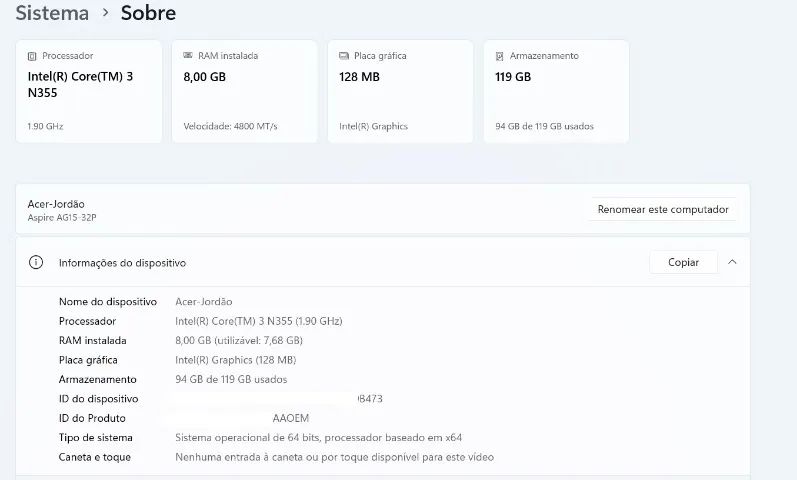Select Intel(R) Graphics (128 MB) value
The height and width of the screenshot is (480, 797).
(x=236, y=360)
